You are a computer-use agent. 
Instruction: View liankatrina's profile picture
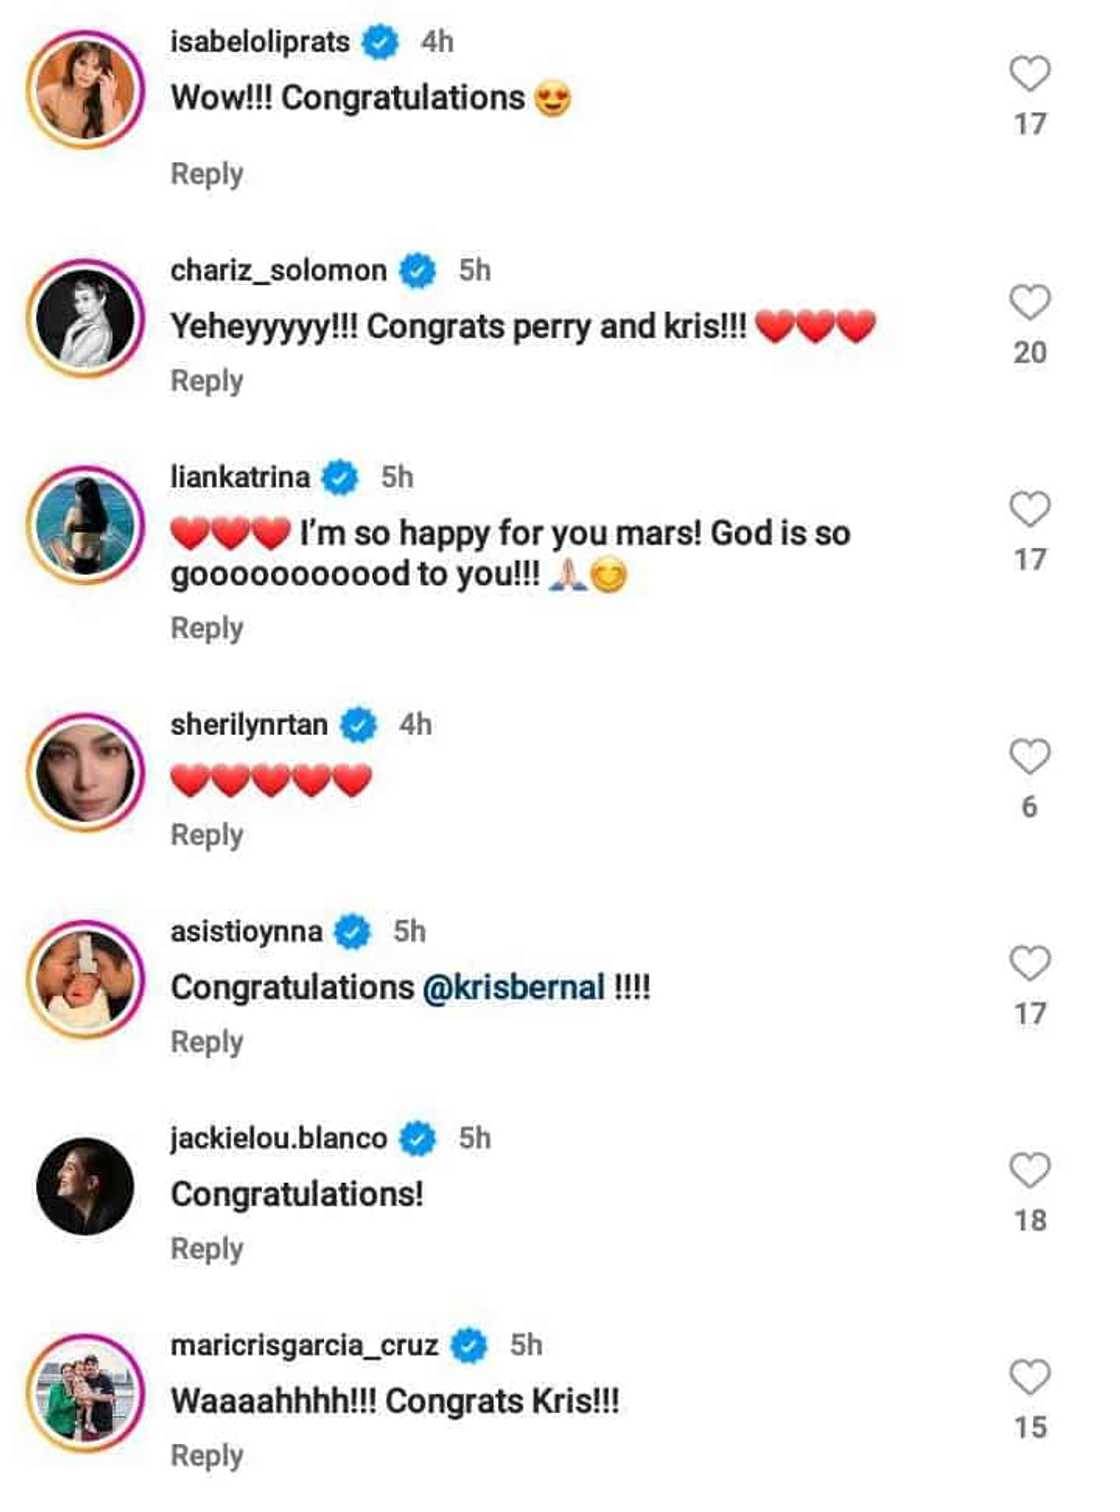85,525
